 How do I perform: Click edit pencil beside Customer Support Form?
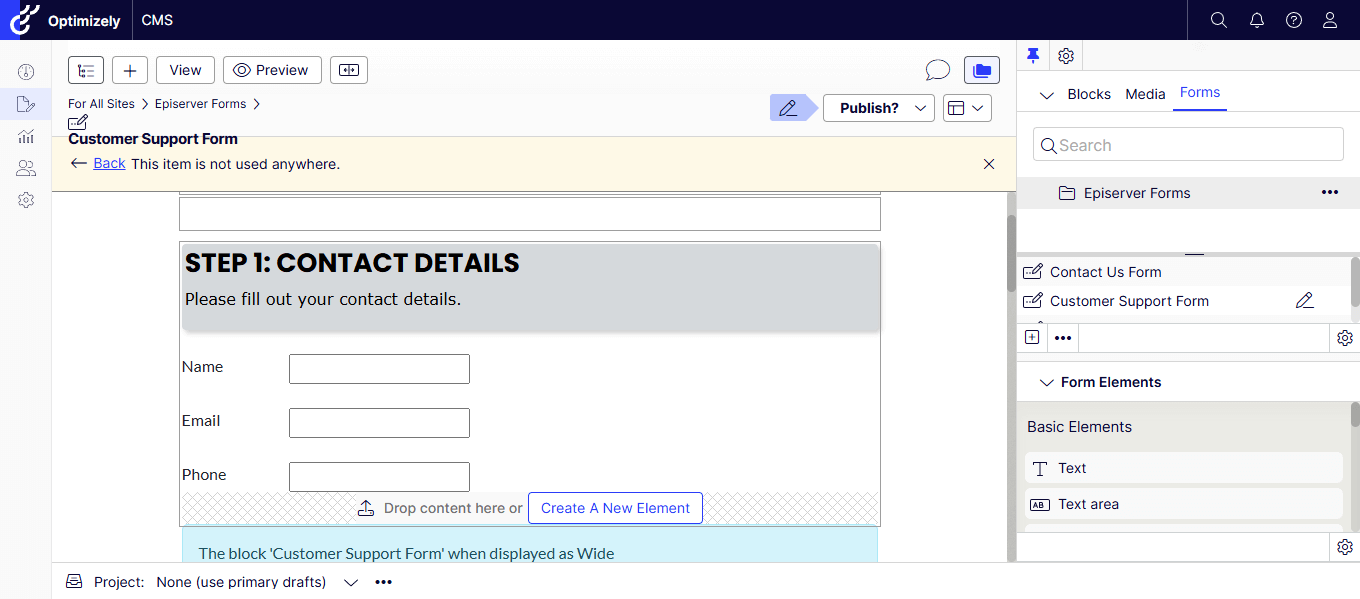pyautogui.click(x=1304, y=301)
